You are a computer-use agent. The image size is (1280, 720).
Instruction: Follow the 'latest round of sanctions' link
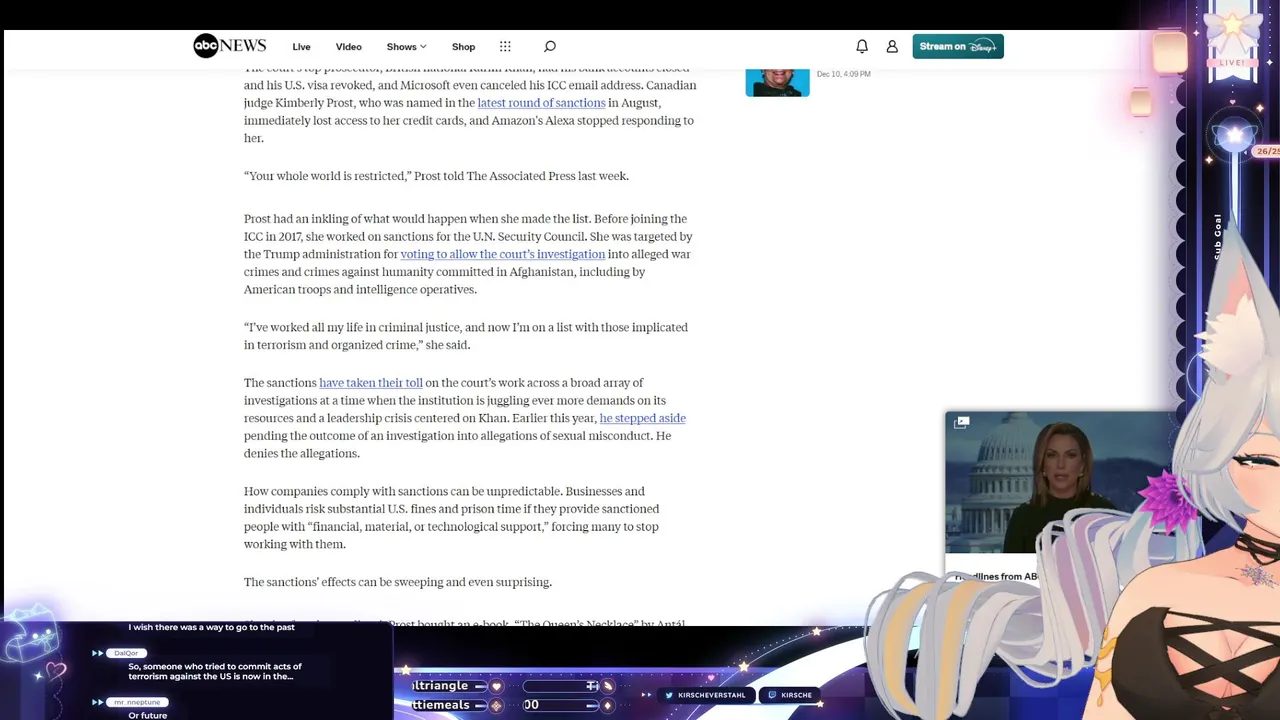pyautogui.click(x=541, y=103)
